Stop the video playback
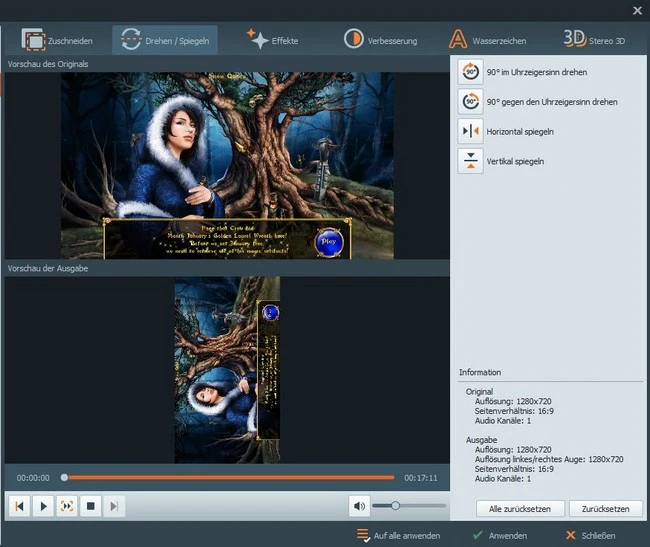Image resolution: width=650 pixels, height=547 pixels. 90,506
